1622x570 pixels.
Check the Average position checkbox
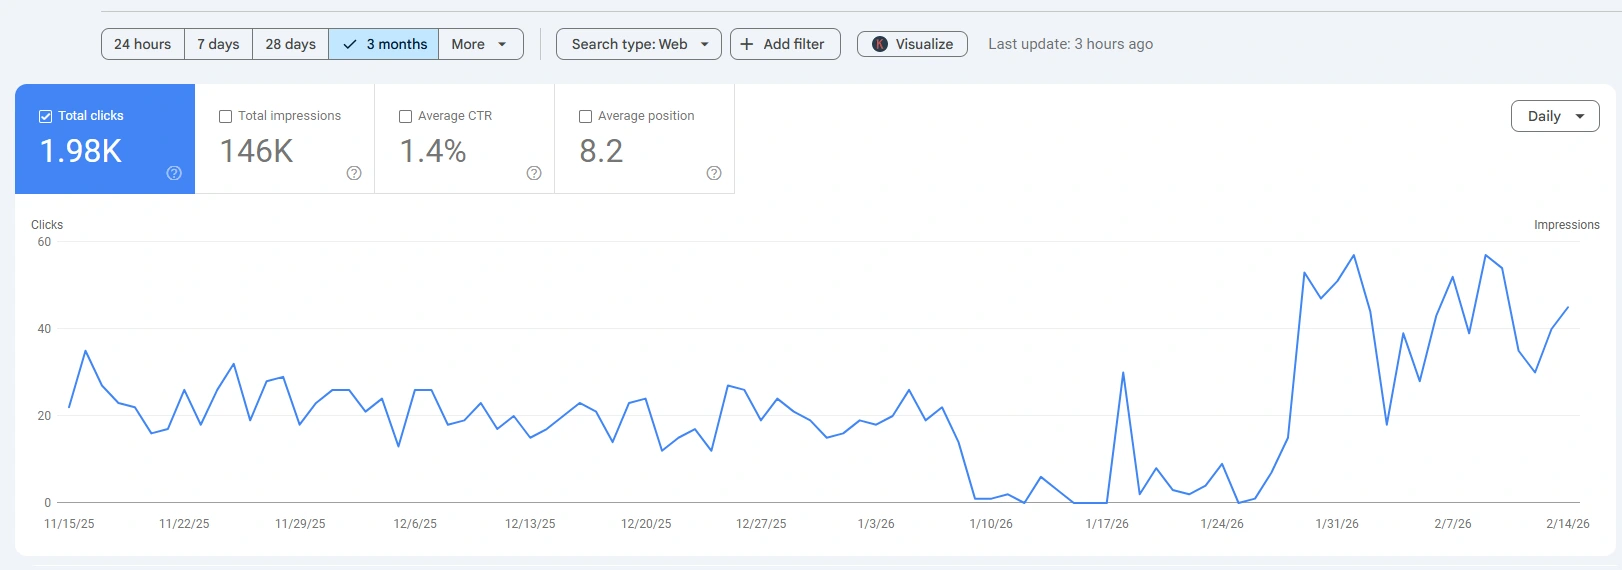(x=585, y=116)
